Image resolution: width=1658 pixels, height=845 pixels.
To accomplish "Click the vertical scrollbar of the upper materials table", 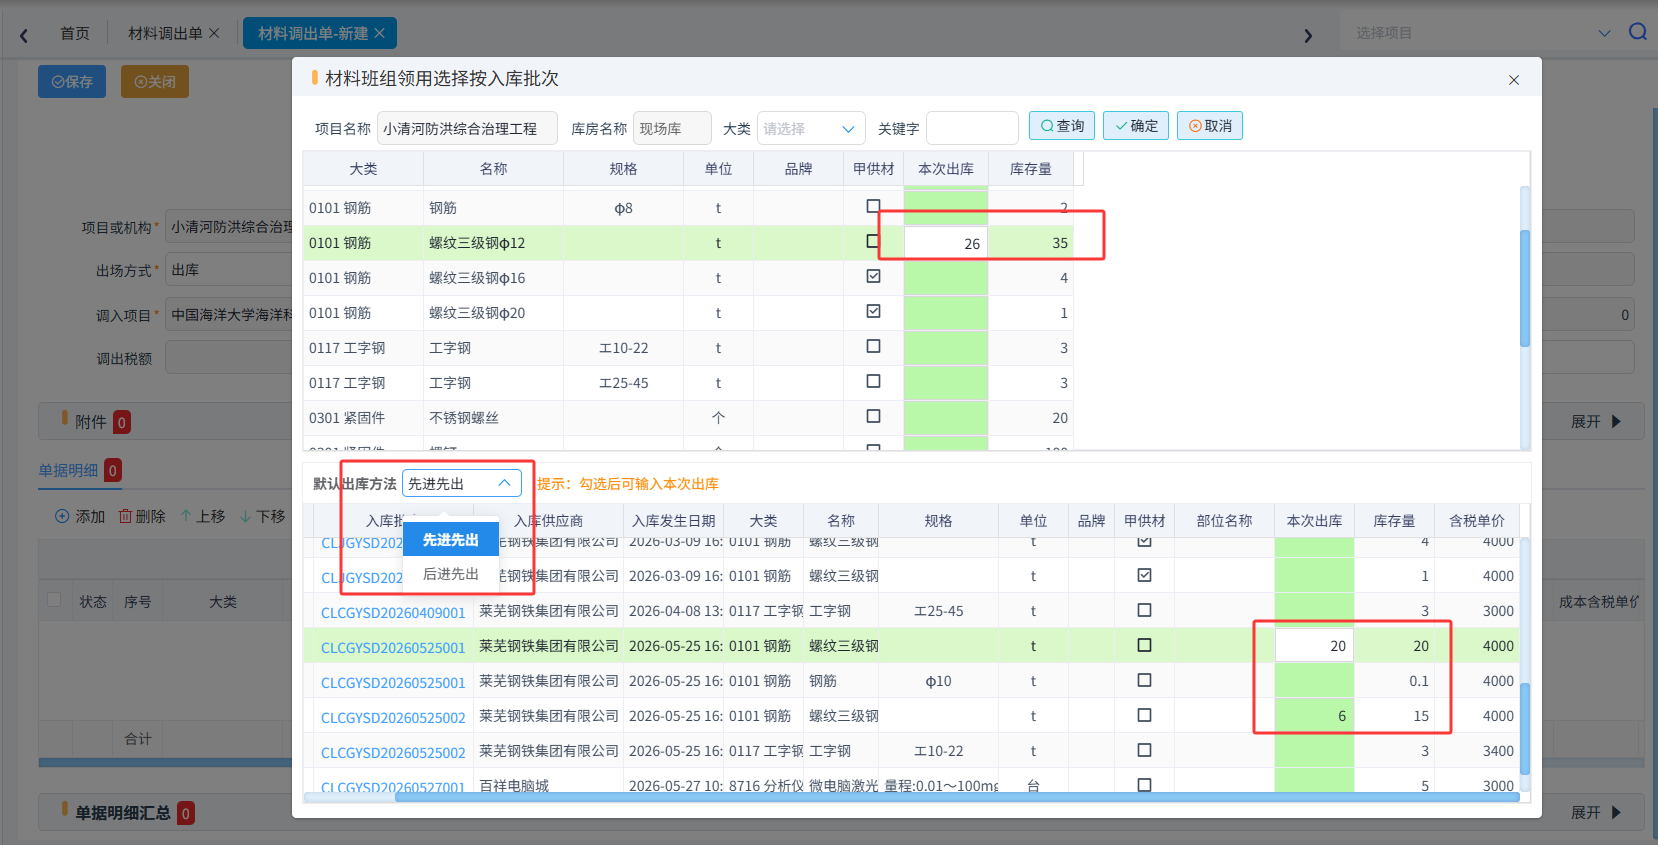I will pyautogui.click(x=1525, y=288).
